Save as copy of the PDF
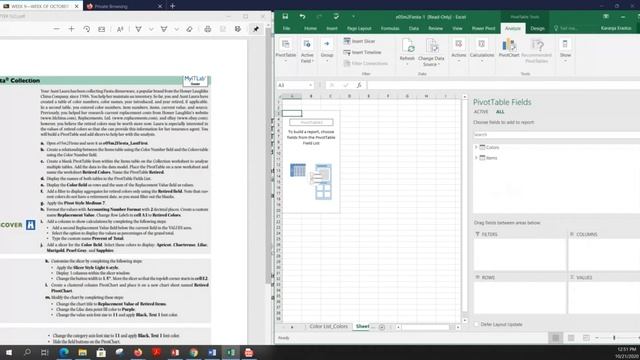 (238, 29)
